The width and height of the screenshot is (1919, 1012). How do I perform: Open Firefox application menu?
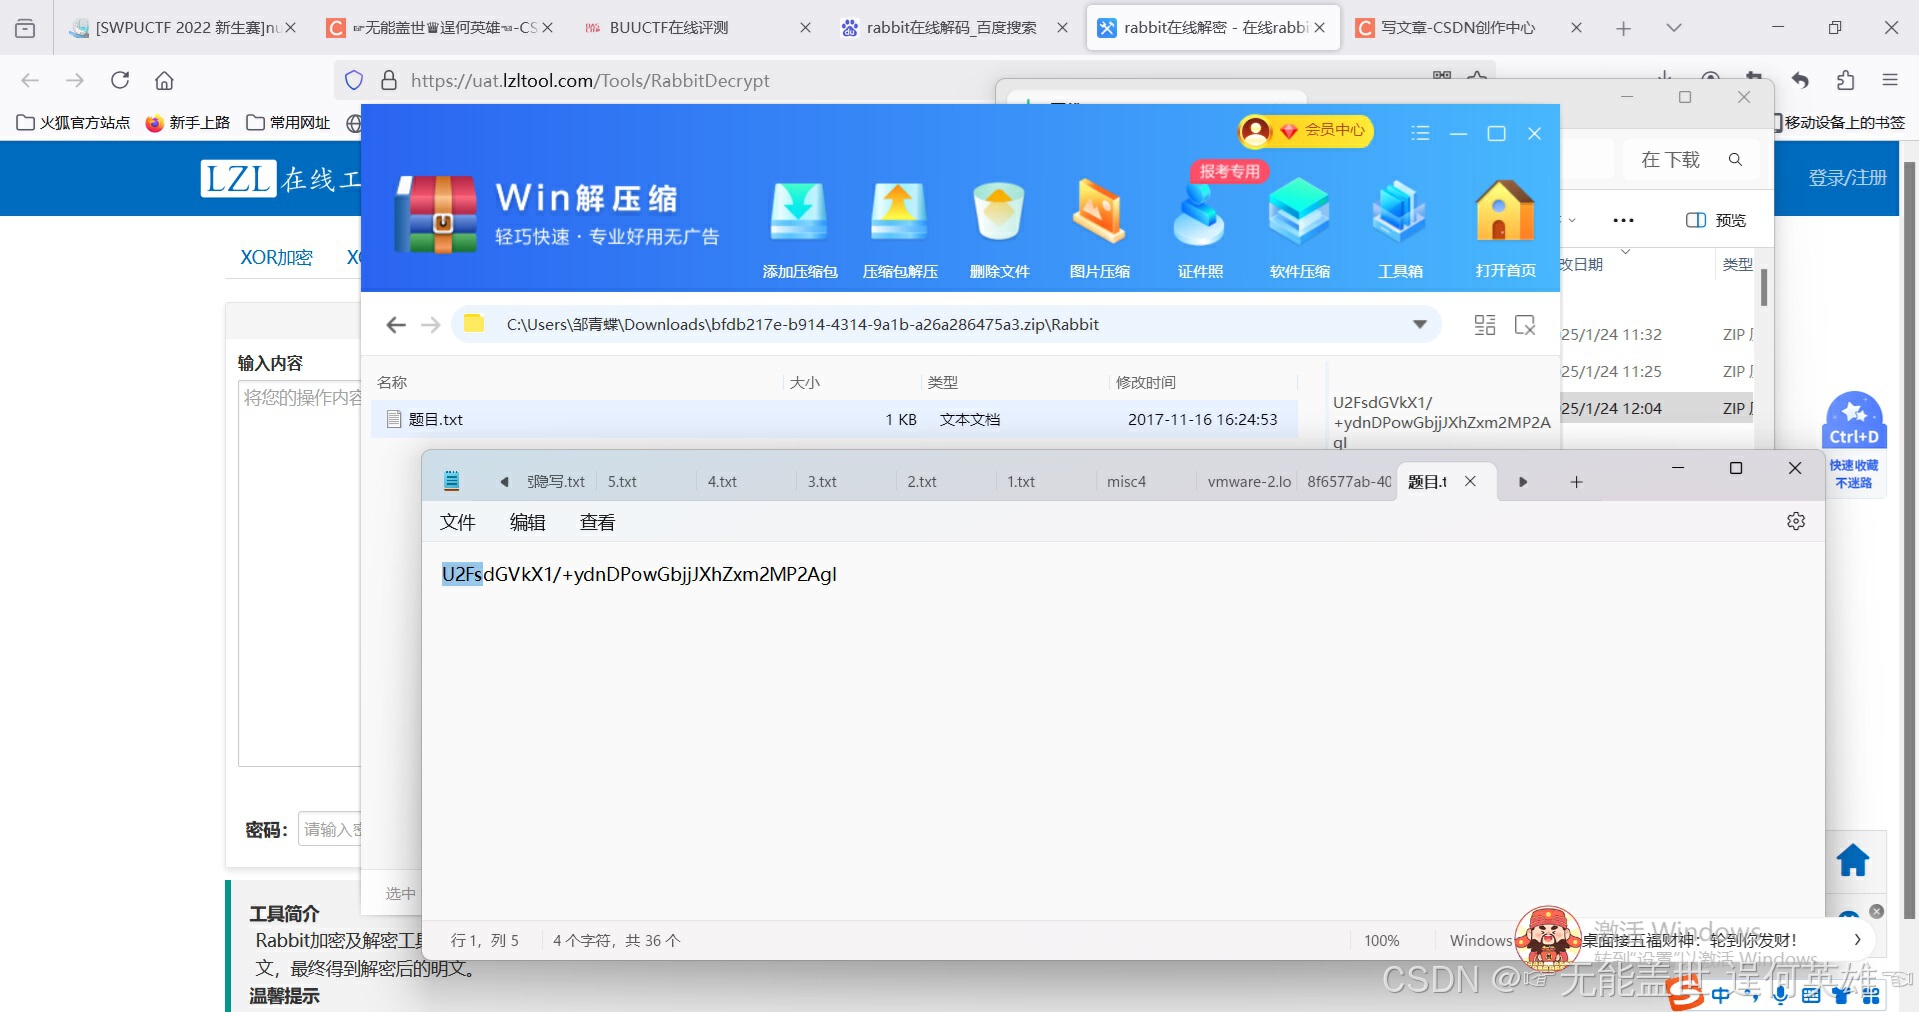1889,80
